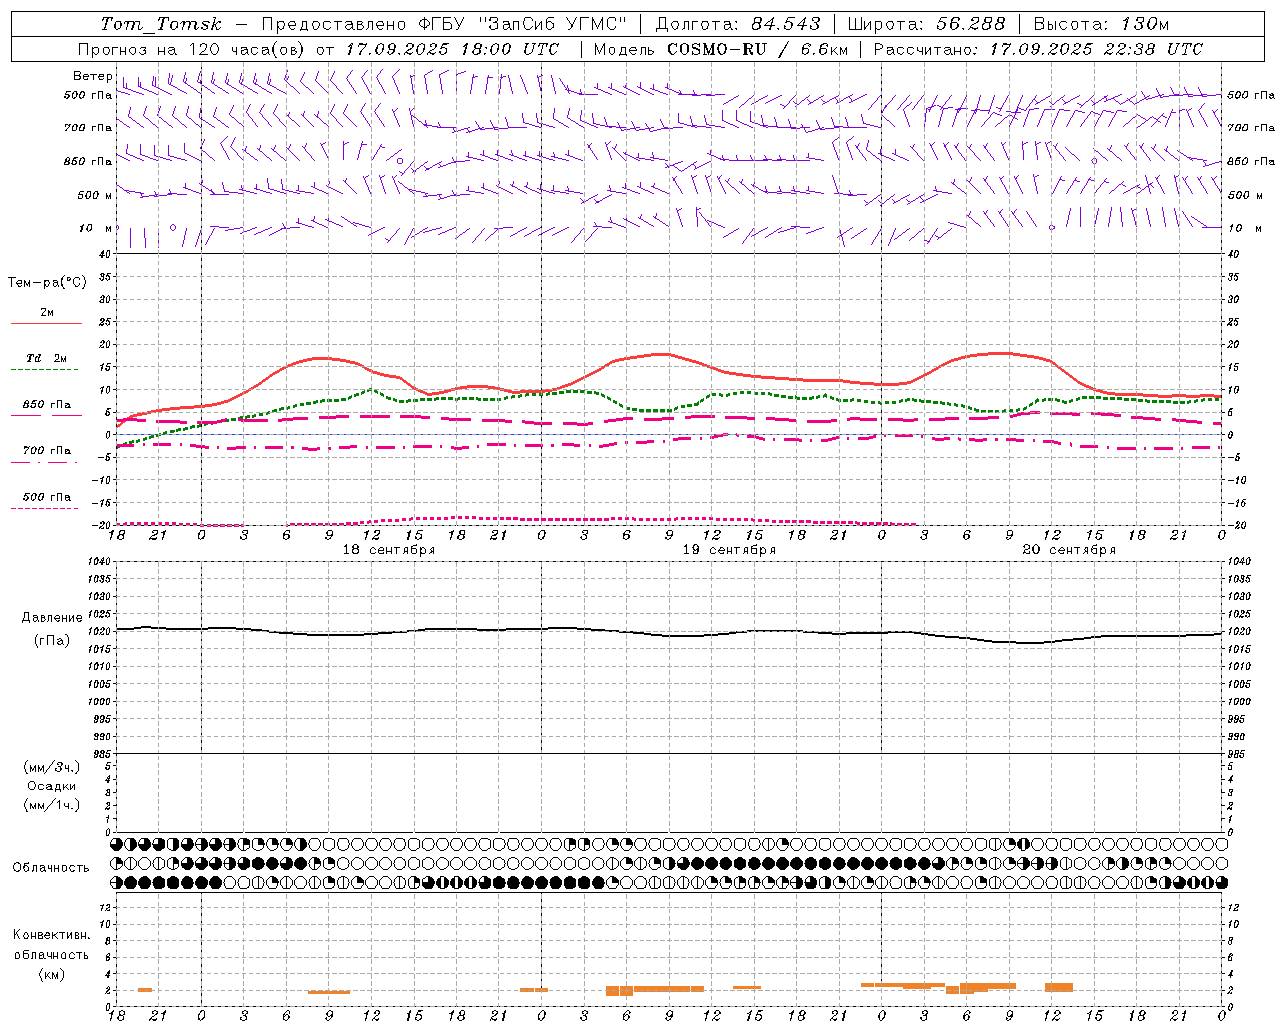Image resolution: width=1280 pixels, height=1024 pixels.
Task: Click the "Осадки" precipitation label
Action: tap(52, 786)
